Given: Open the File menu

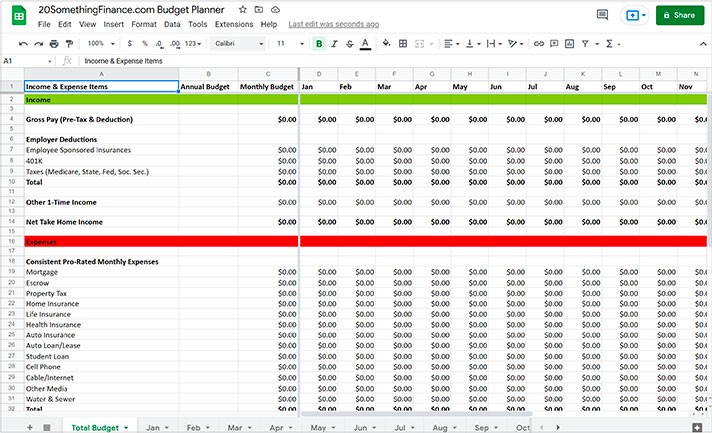Looking at the screenshot, I should (x=44, y=25).
